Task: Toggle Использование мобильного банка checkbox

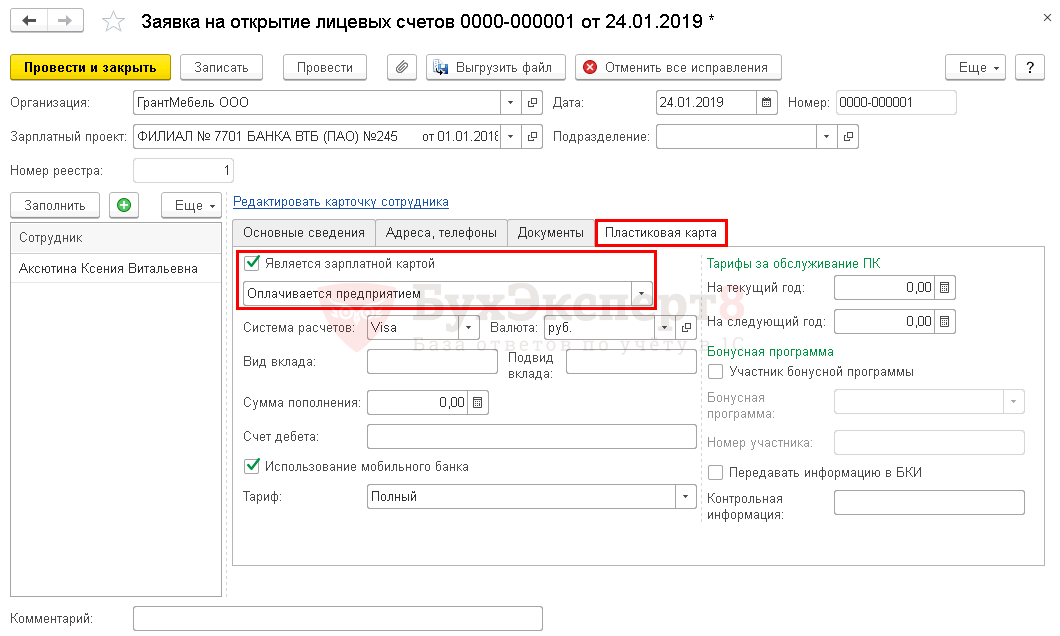Action: pyautogui.click(x=252, y=466)
